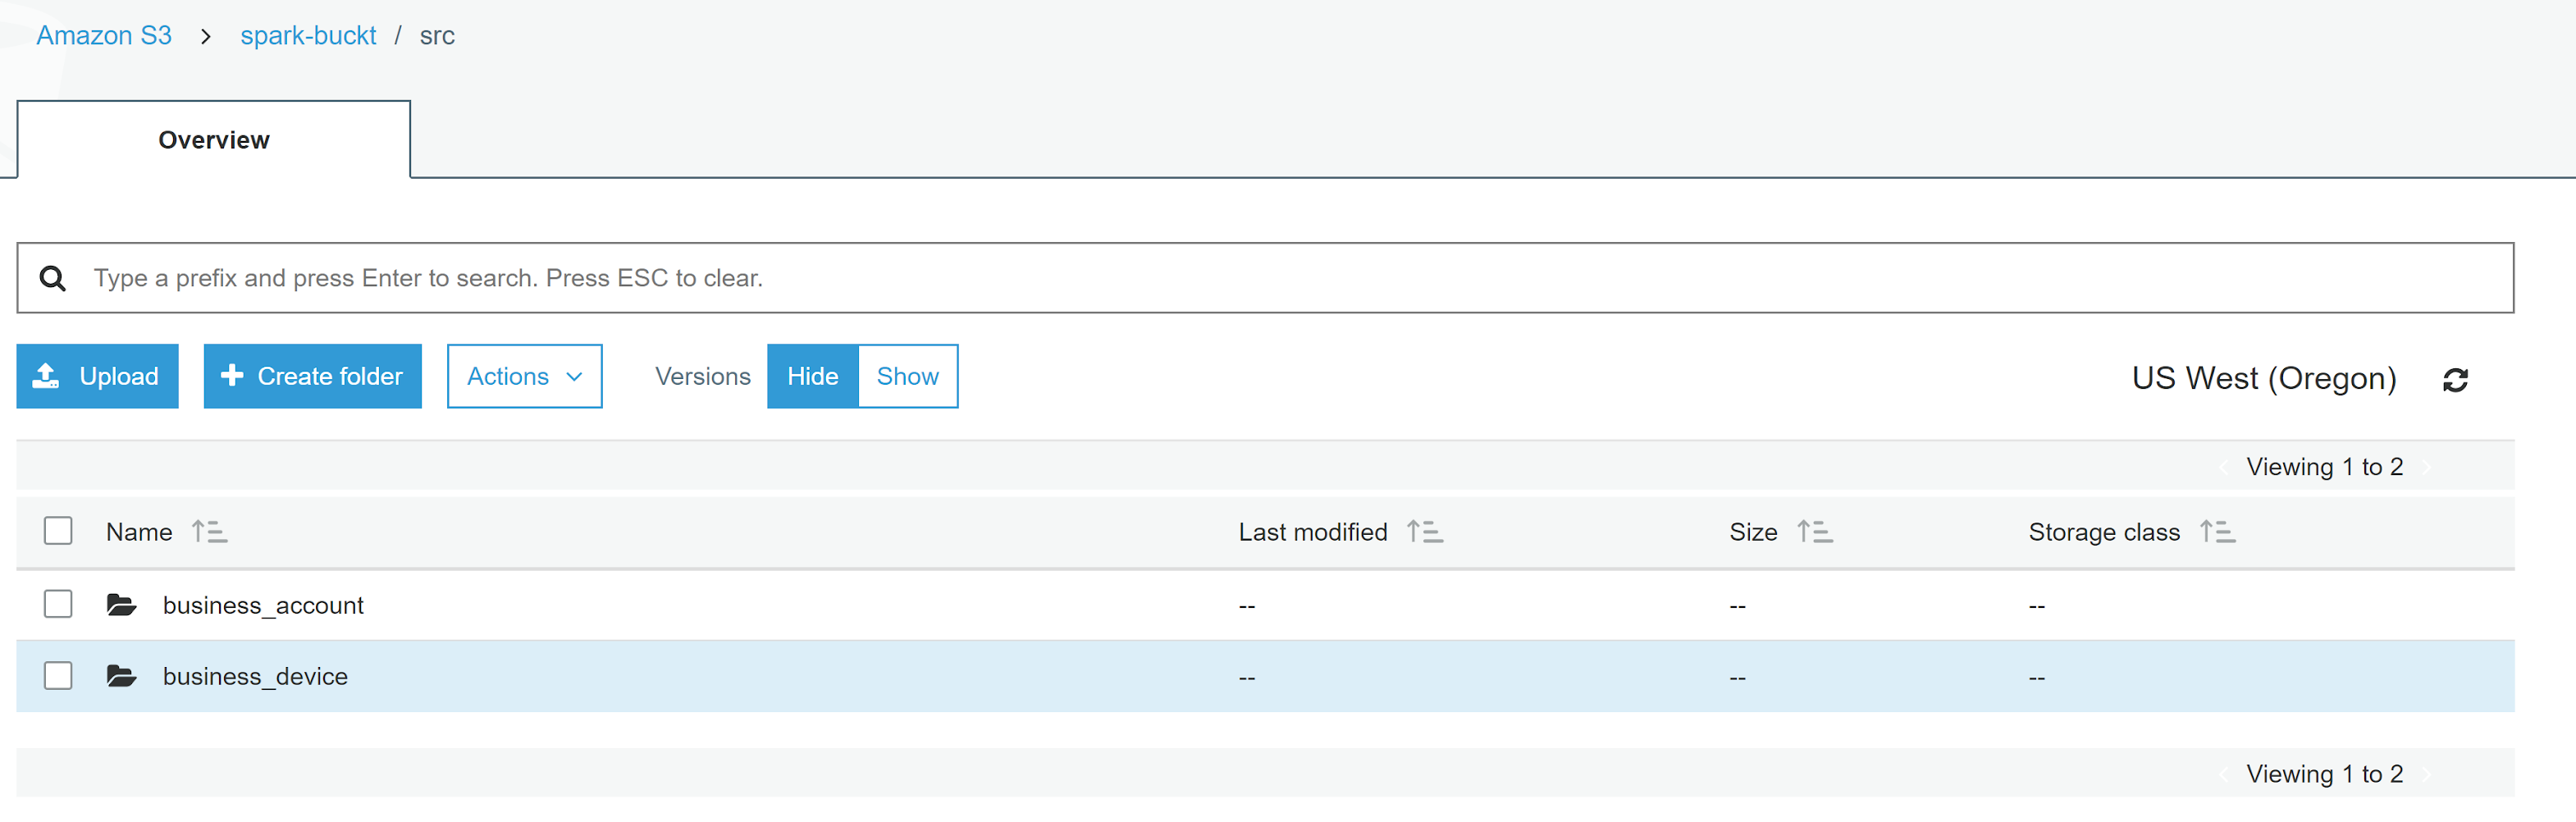Navigate to the spark-buckt bucket
The image size is (2576, 822).
coord(308,35)
